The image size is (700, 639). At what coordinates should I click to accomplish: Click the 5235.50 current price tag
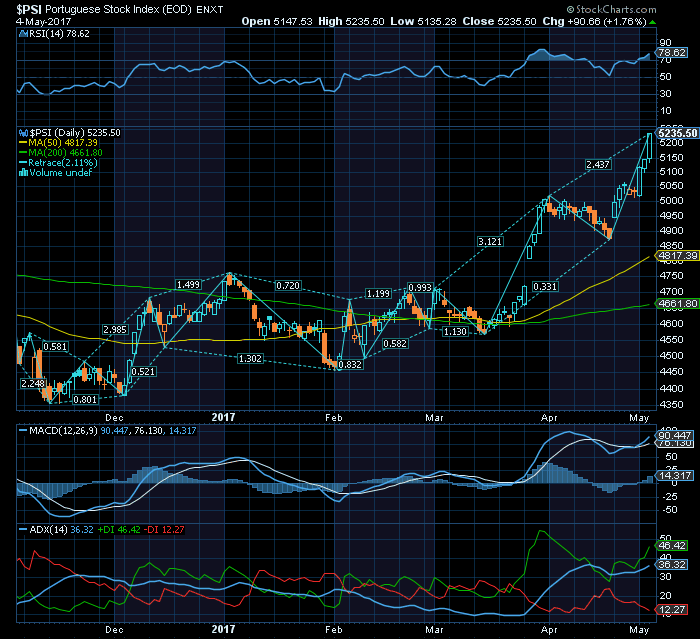point(676,133)
